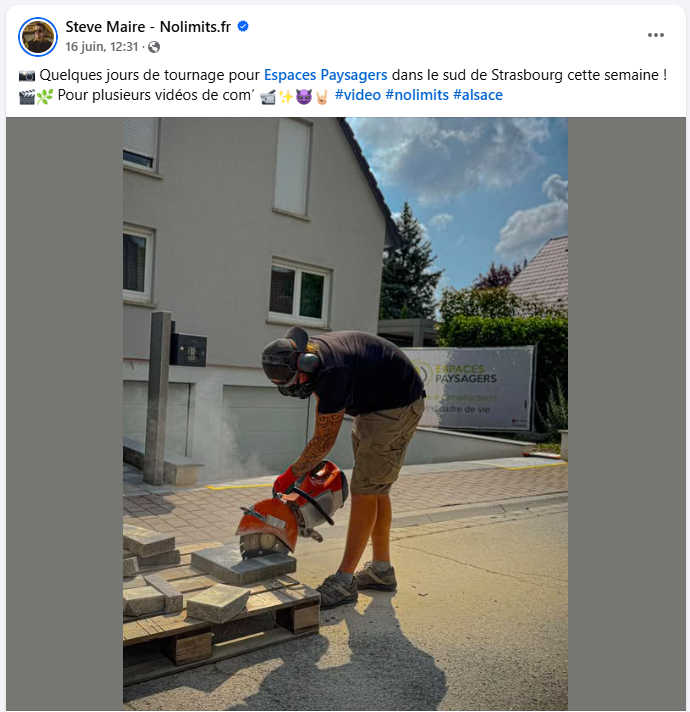Click the globe public audience icon

pos(154,47)
